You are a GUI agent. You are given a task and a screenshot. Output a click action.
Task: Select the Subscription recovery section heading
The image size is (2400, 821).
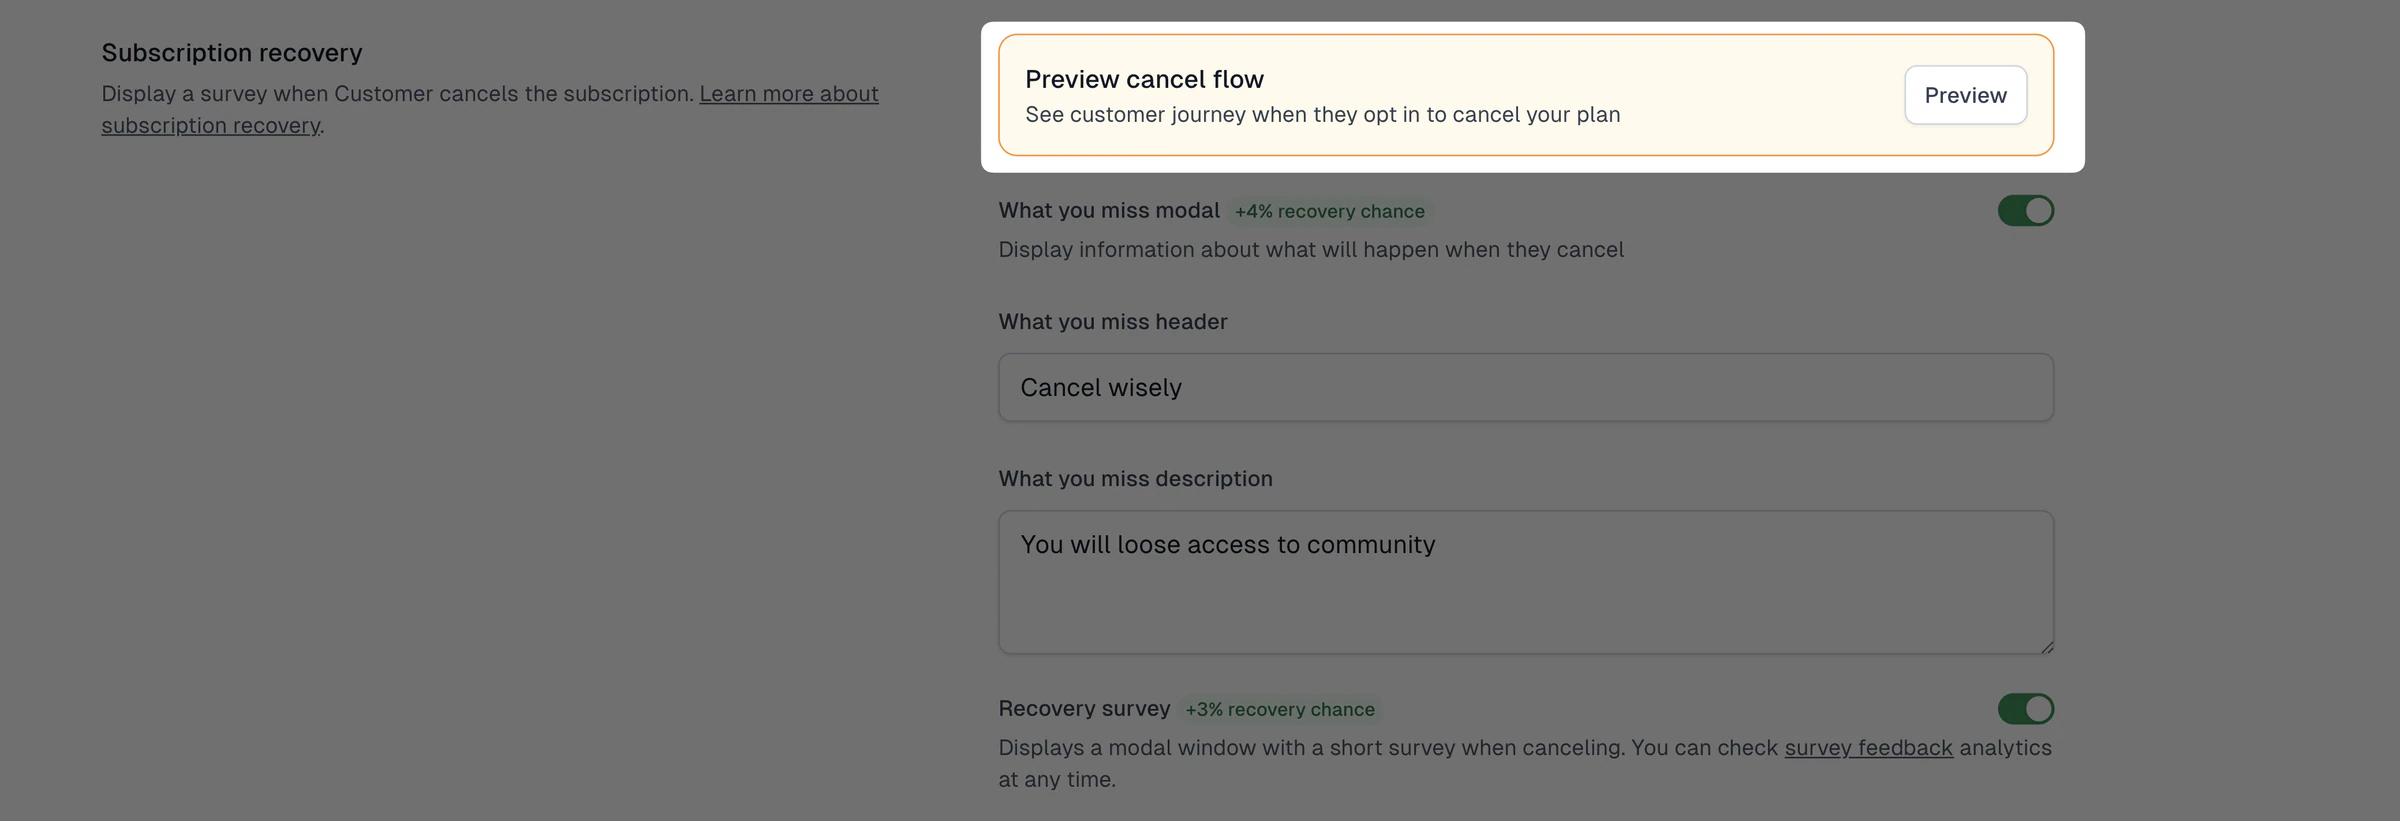coord(232,53)
